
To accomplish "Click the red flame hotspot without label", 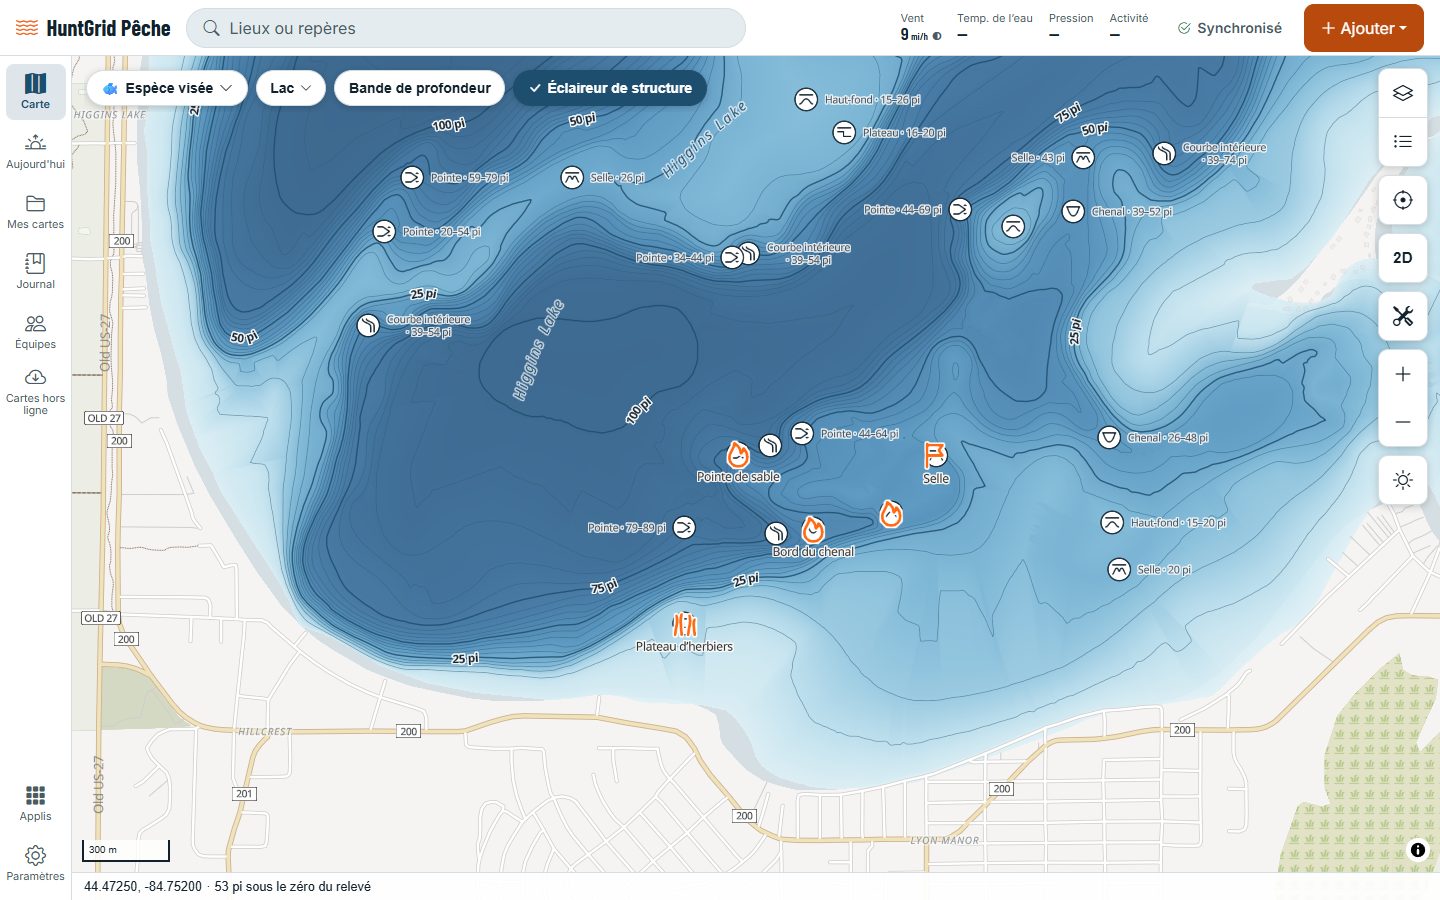I will pos(891,514).
